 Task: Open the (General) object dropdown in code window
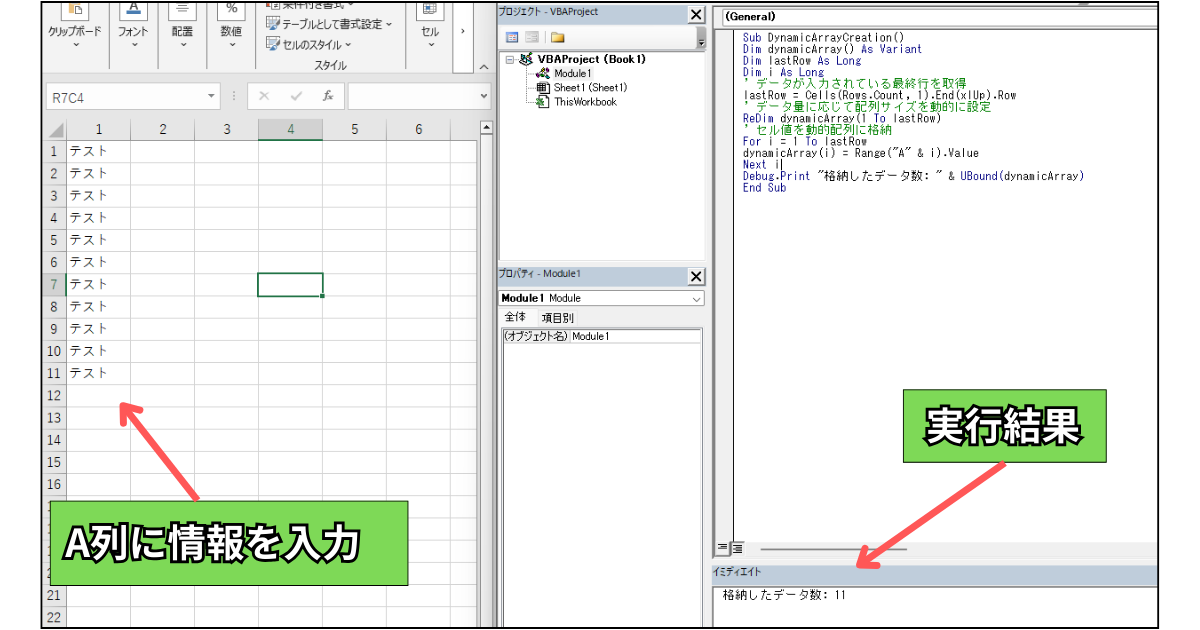936,17
